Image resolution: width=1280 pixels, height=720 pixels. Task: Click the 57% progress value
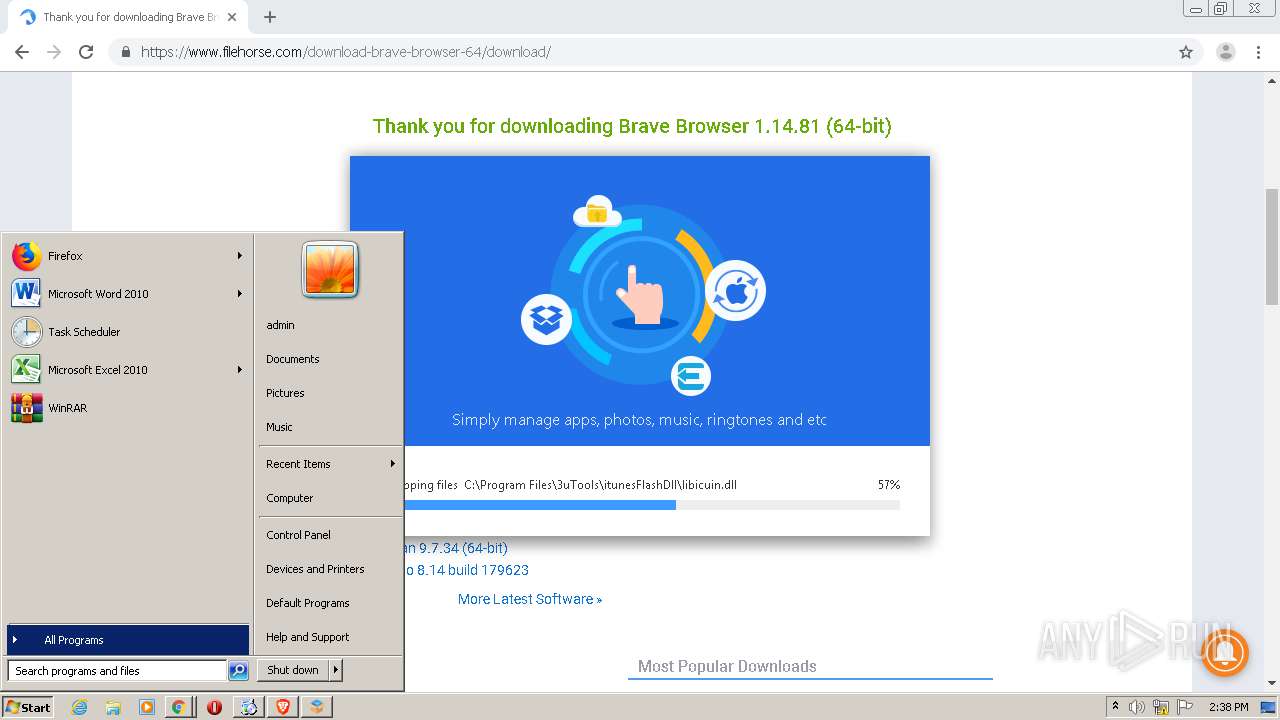[x=889, y=485]
